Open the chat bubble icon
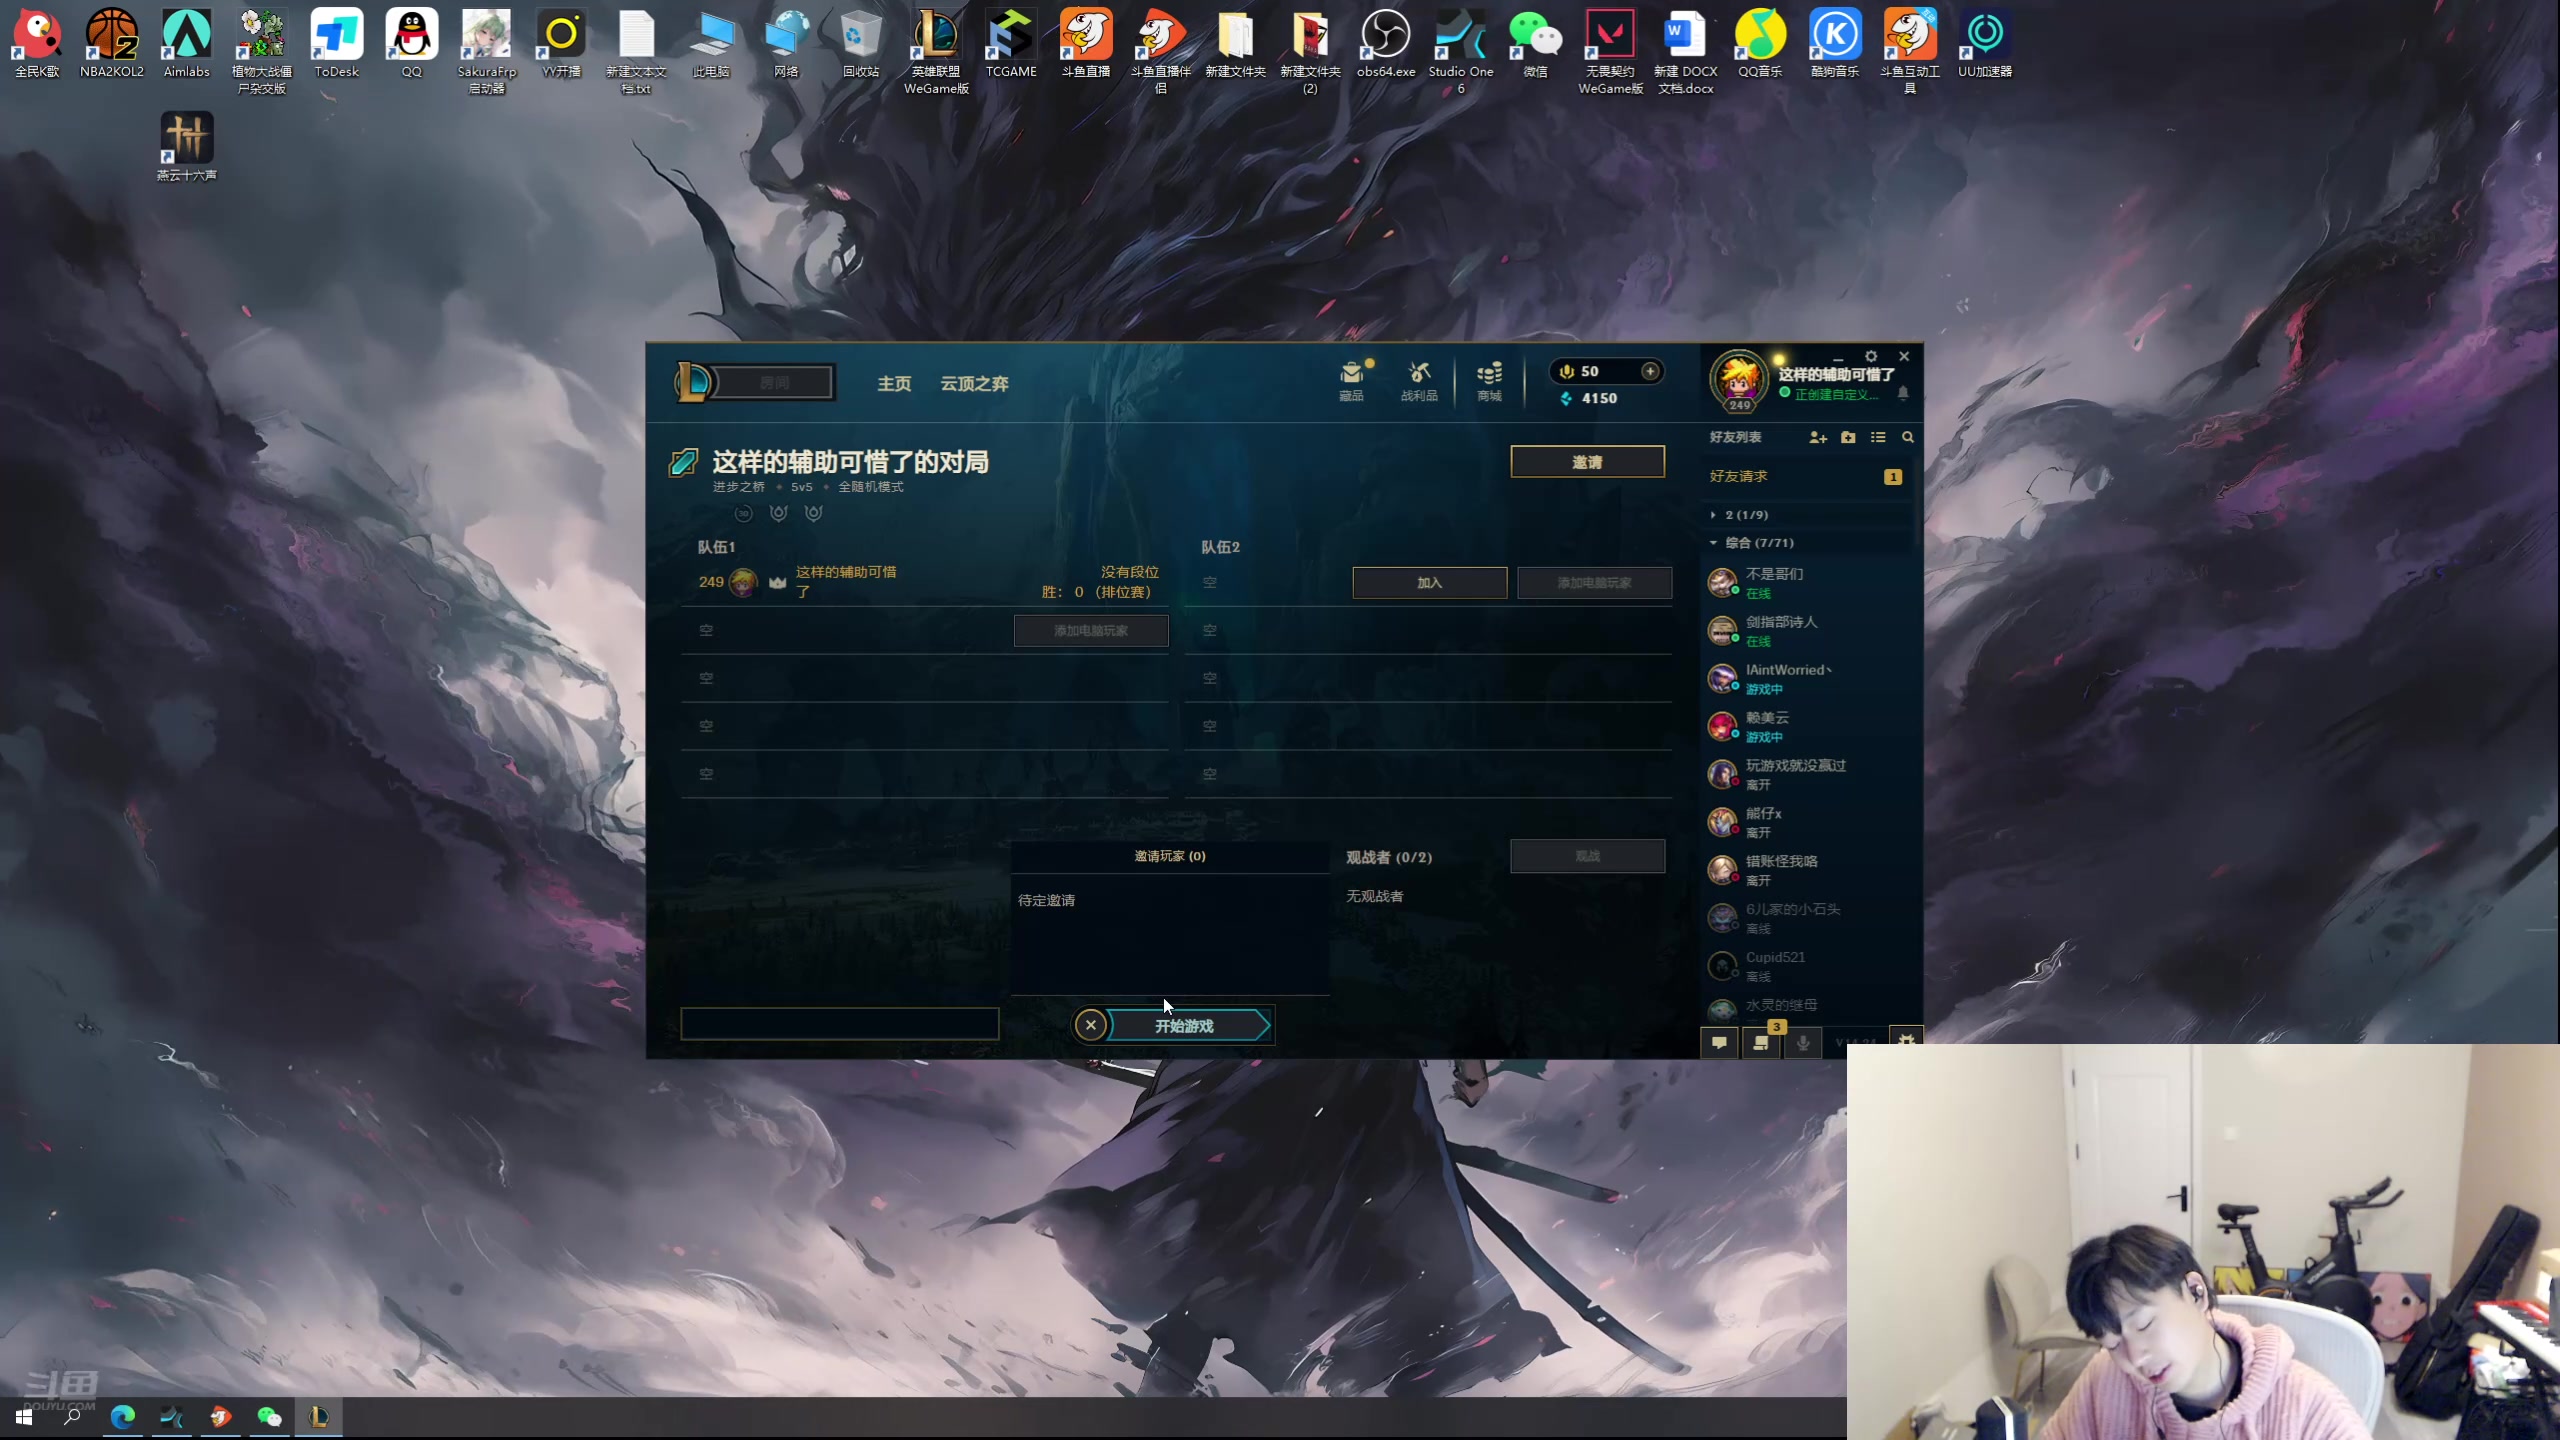The height and width of the screenshot is (1440, 2560). pos(1719,1043)
